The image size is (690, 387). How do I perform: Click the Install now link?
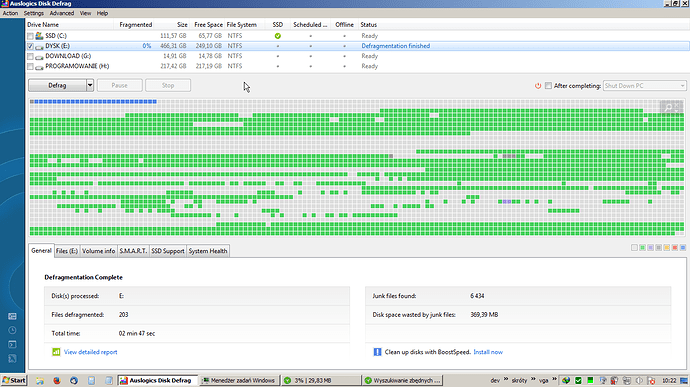click(x=488, y=352)
